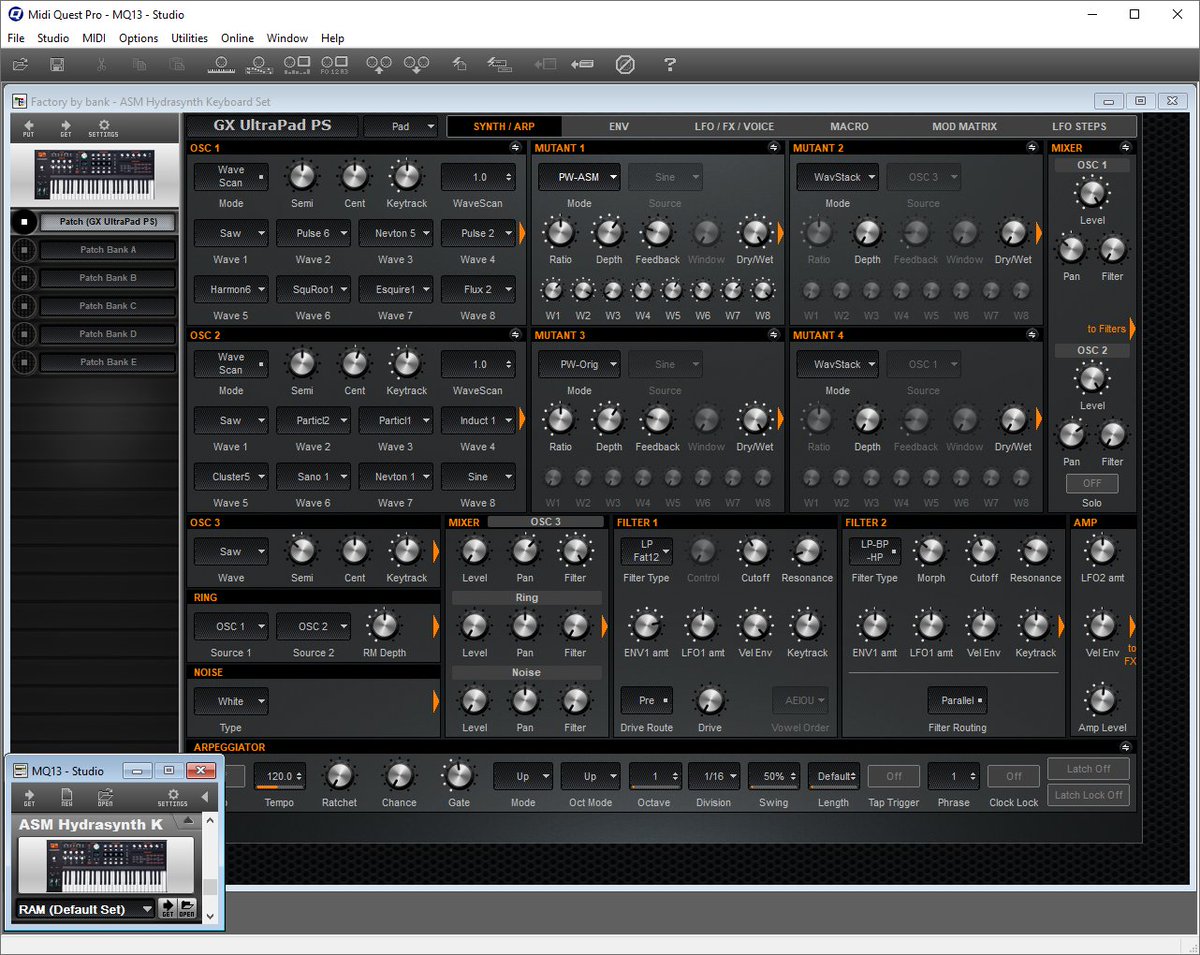Open Noise type White dropdown

pos(231,701)
